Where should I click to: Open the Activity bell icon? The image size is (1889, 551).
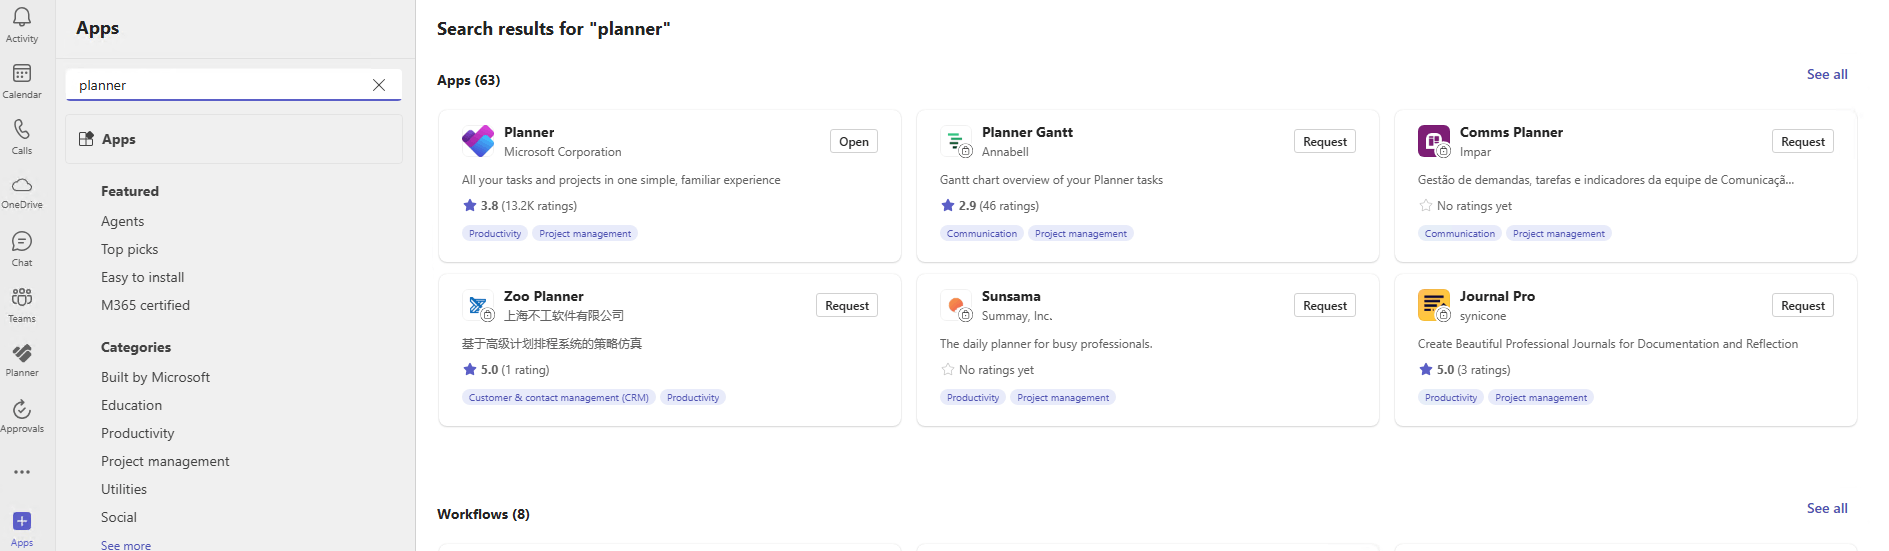[x=22, y=17]
